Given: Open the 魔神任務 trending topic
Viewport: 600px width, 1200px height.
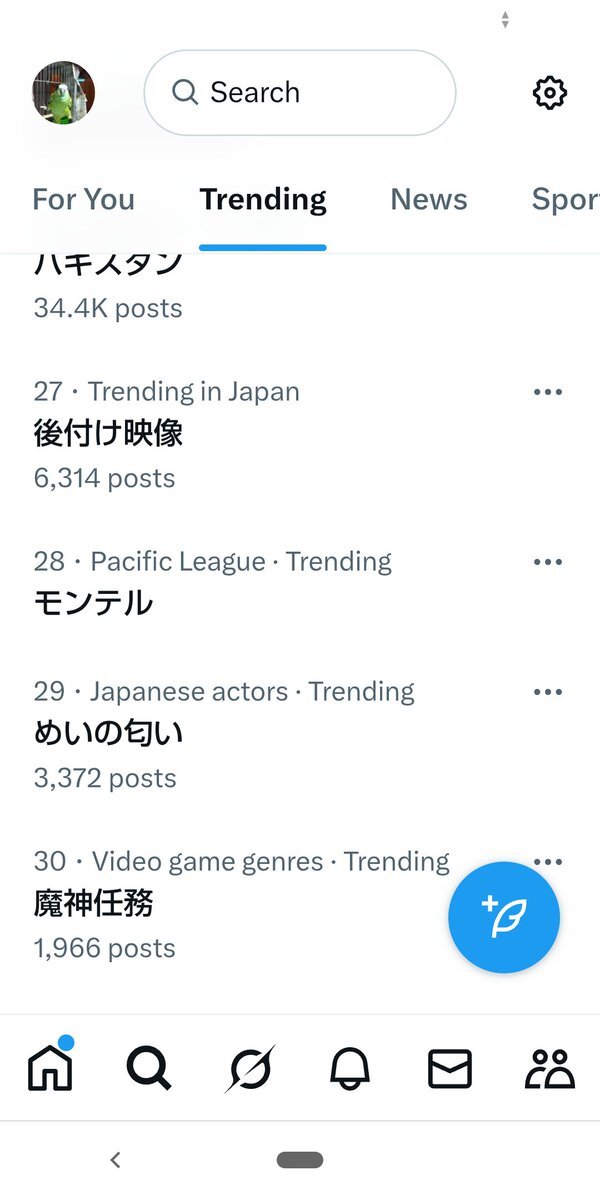Looking at the screenshot, I should point(94,904).
